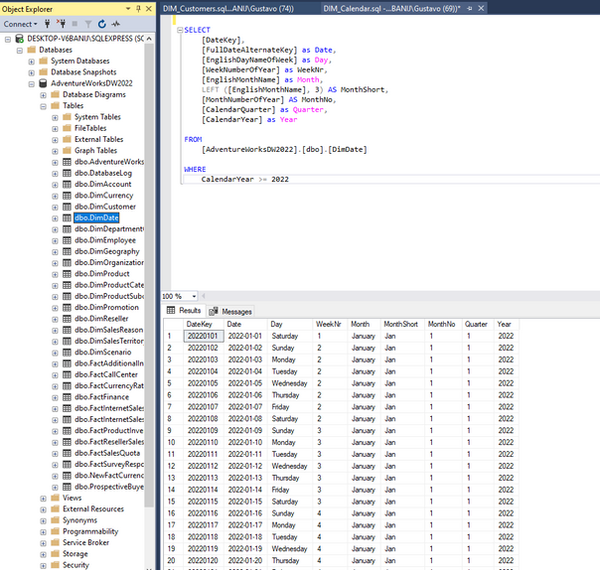
Task: Switch to the DIM_Customers.sql tab
Action: 228,8
